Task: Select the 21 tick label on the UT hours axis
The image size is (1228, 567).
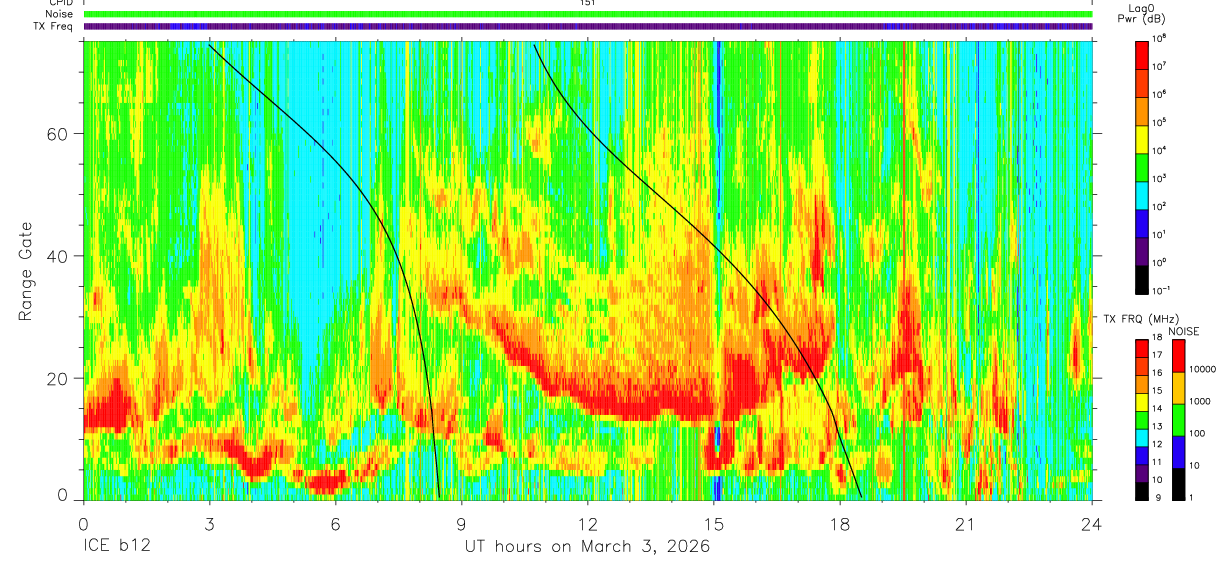Action: (x=966, y=523)
